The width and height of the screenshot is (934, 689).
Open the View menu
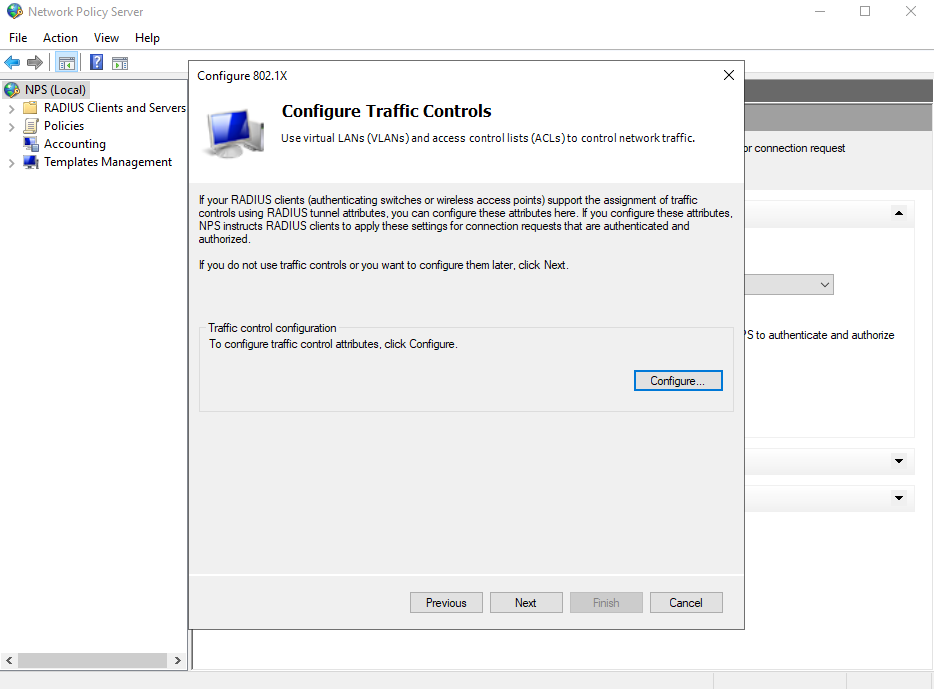[x=106, y=38]
